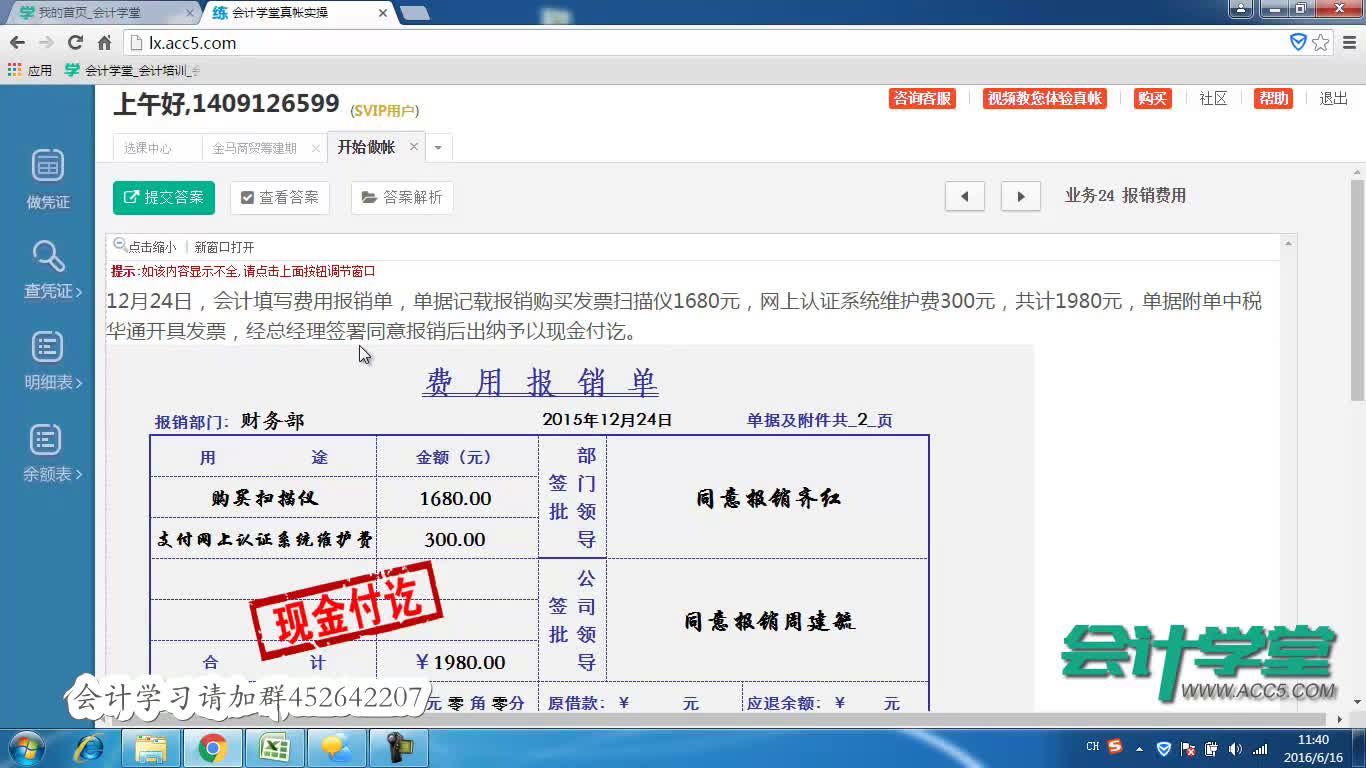Open the 应用 bookmarks shortcut
The height and width of the screenshot is (768, 1366).
coord(40,72)
